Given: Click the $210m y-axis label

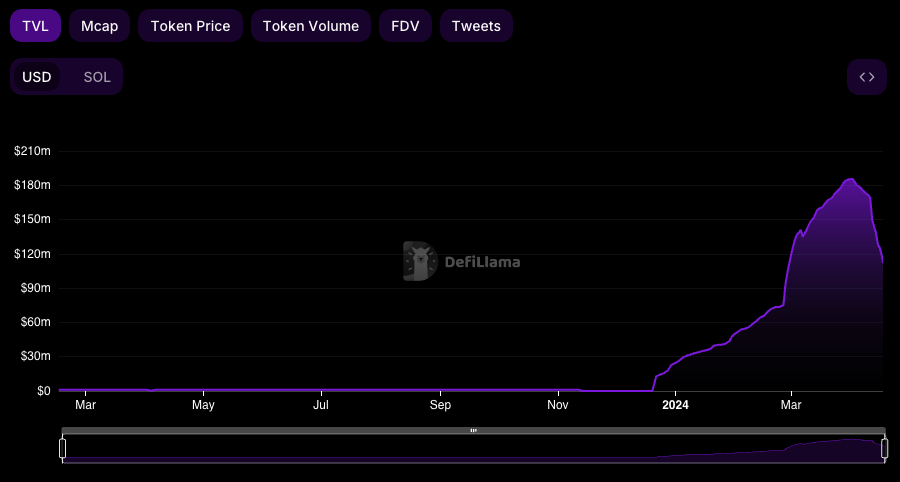Looking at the screenshot, I should [32, 151].
